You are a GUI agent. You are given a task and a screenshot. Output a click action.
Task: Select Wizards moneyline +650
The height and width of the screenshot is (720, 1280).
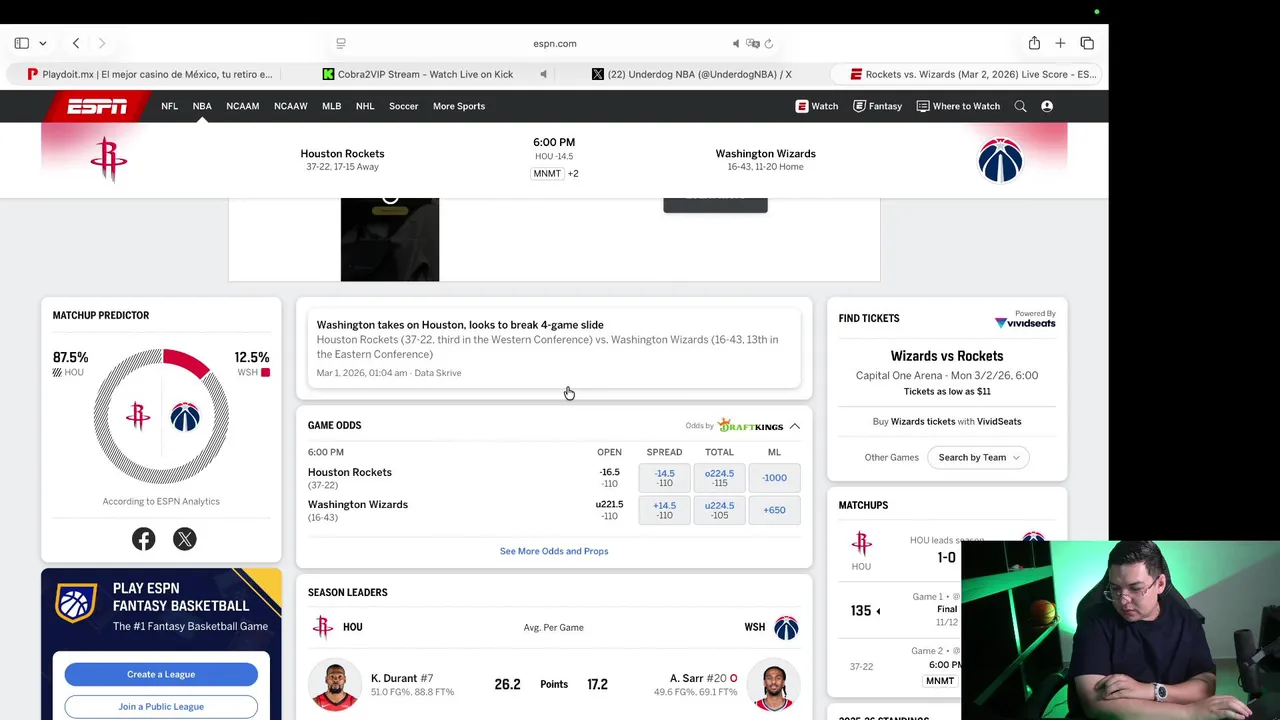click(774, 510)
